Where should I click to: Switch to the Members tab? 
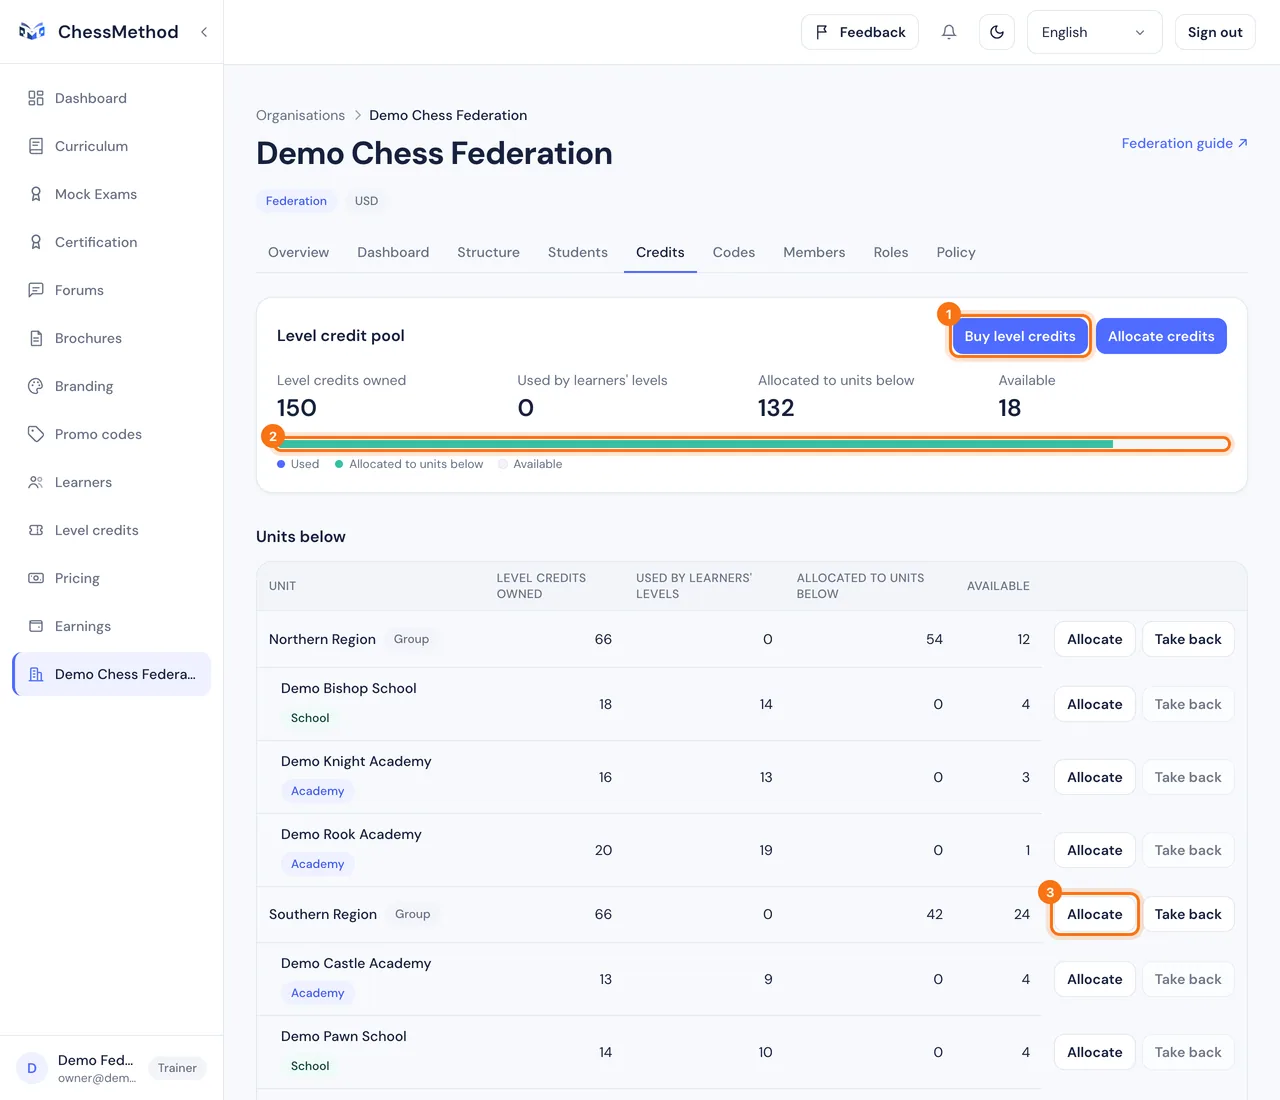click(x=814, y=252)
